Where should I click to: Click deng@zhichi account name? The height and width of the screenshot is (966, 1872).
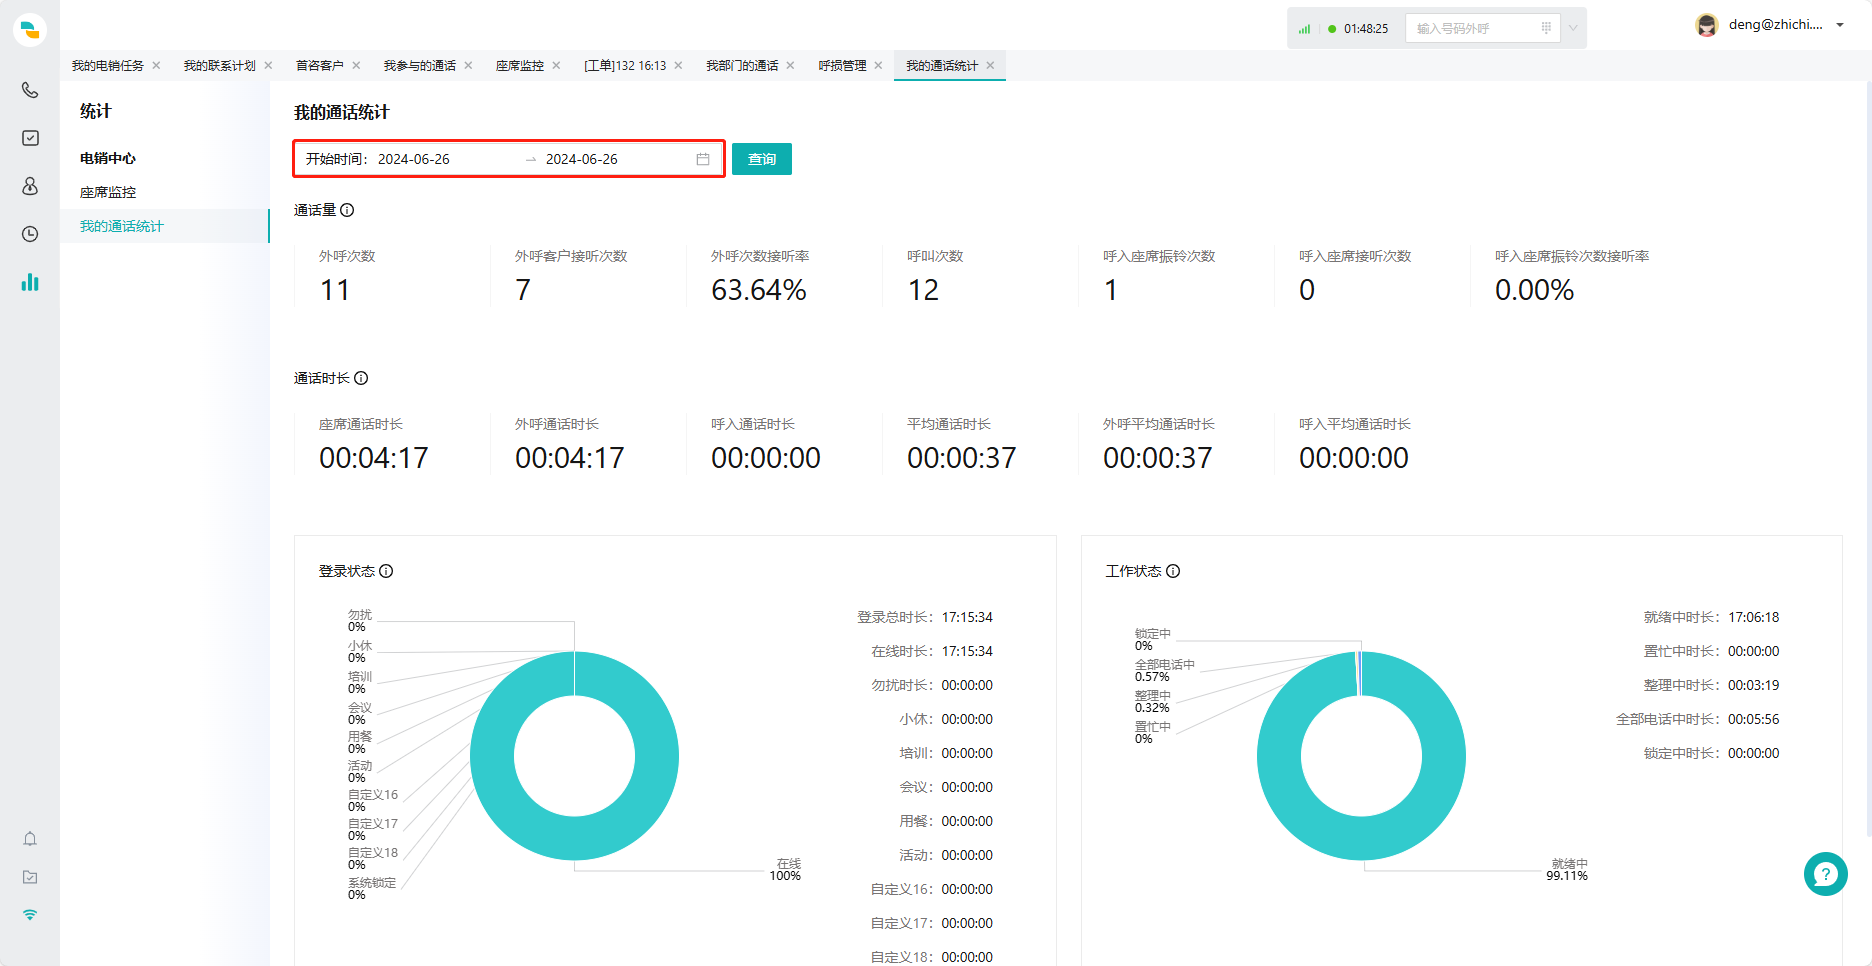(x=1776, y=25)
